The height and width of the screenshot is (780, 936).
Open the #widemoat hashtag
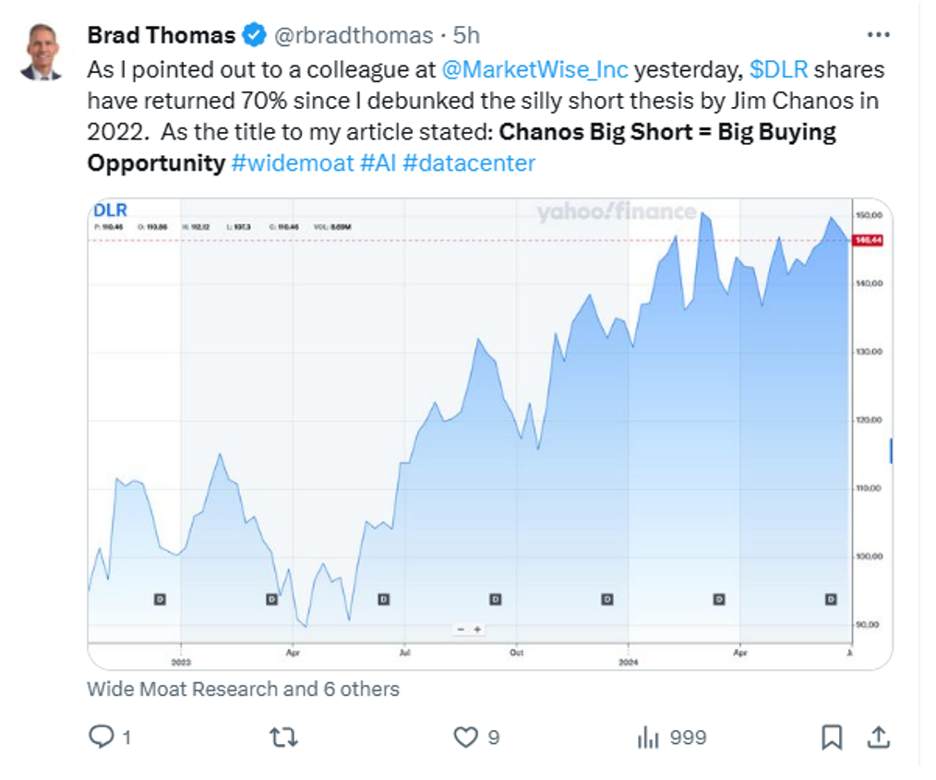tap(292, 163)
